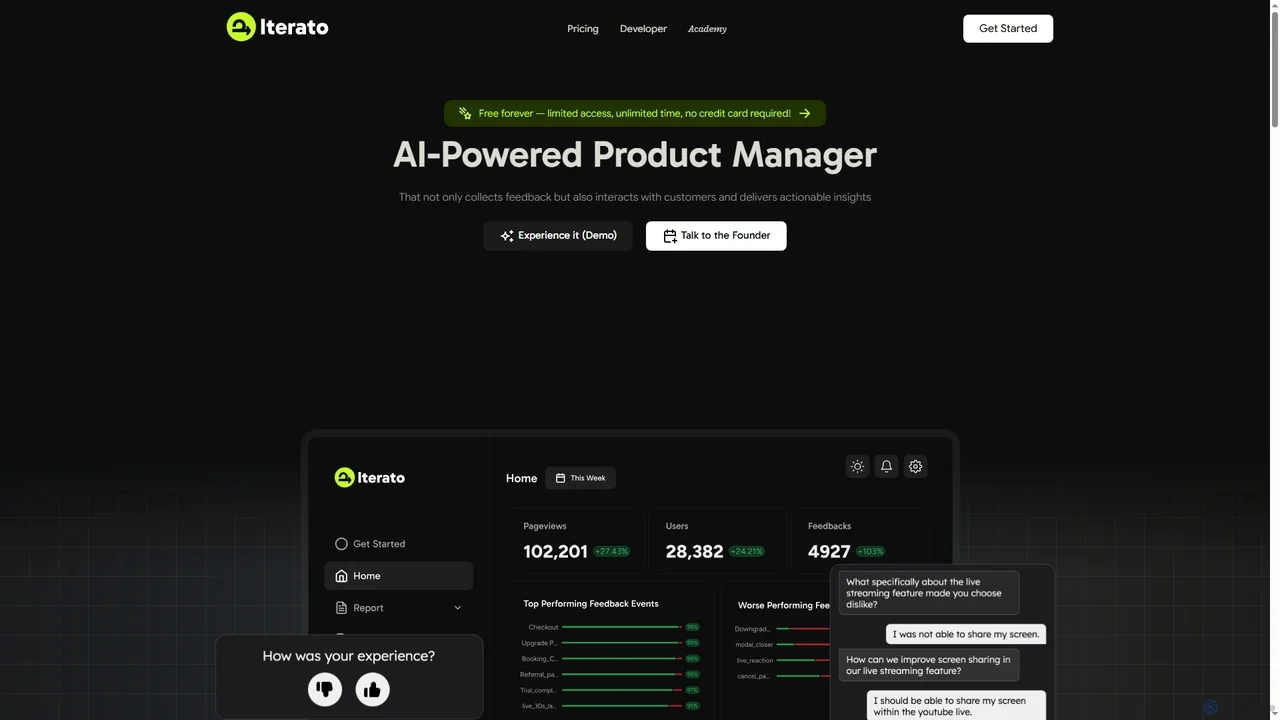Open settings via the gear icon

coord(915,466)
